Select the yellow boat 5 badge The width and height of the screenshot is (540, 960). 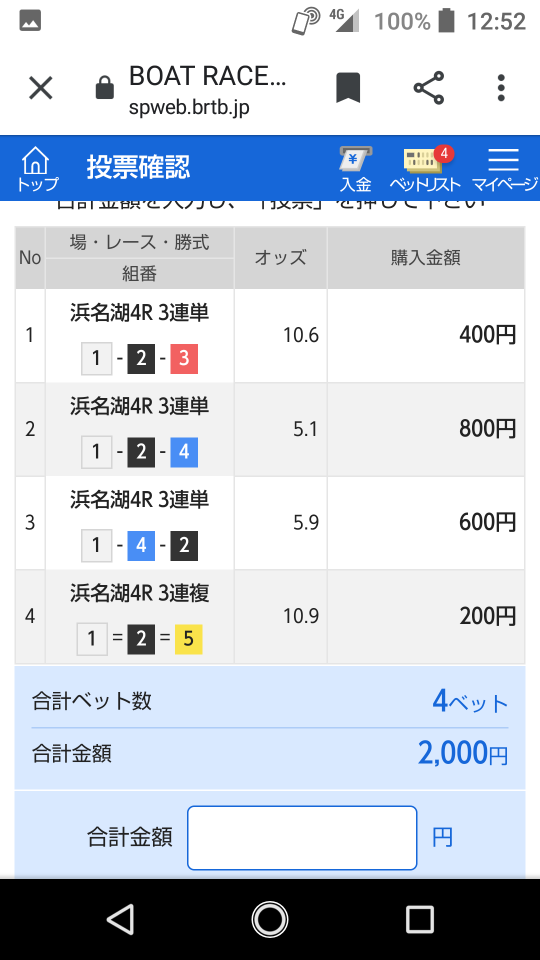(189, 639)
